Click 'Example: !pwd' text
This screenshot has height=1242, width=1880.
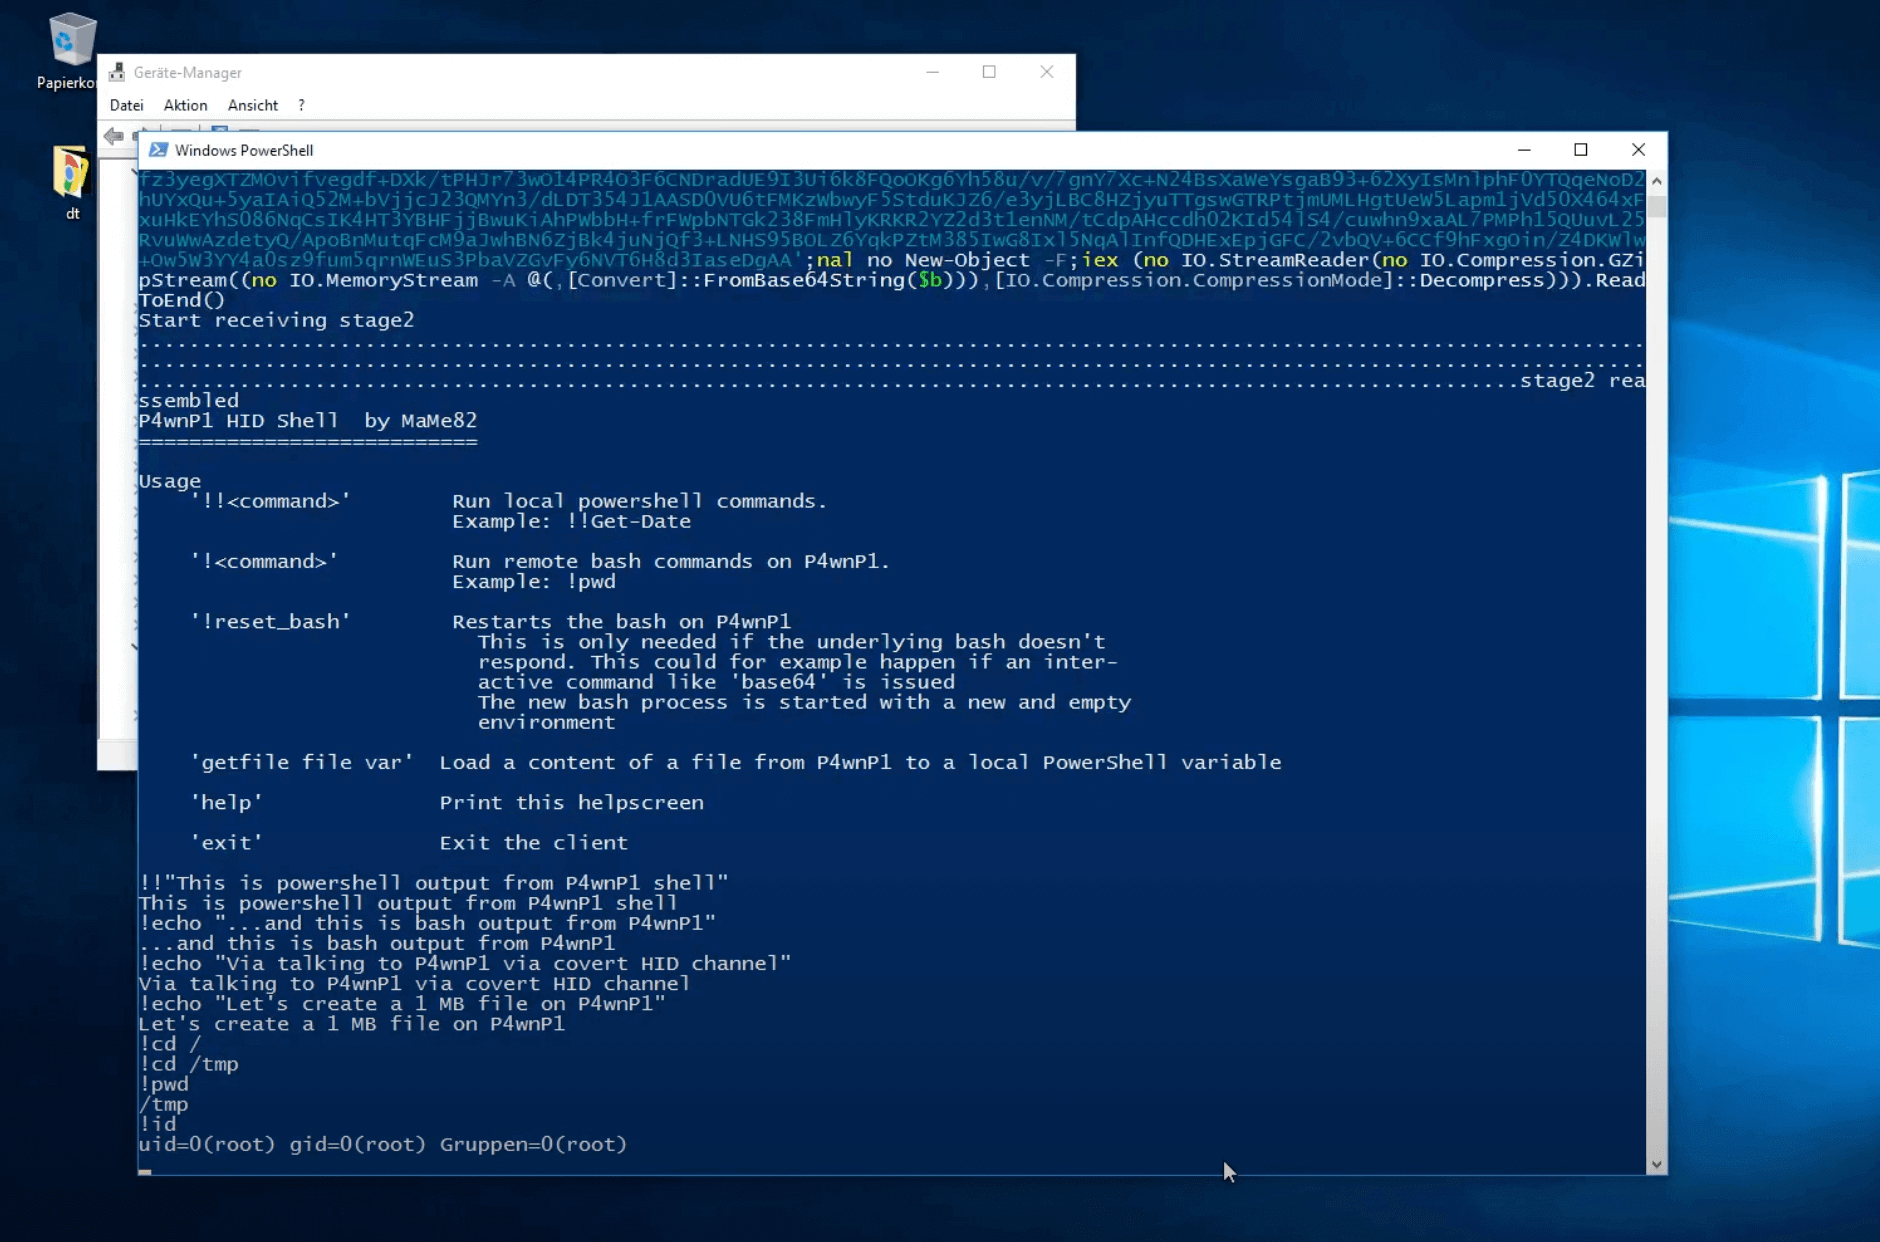tap(534, 581)
